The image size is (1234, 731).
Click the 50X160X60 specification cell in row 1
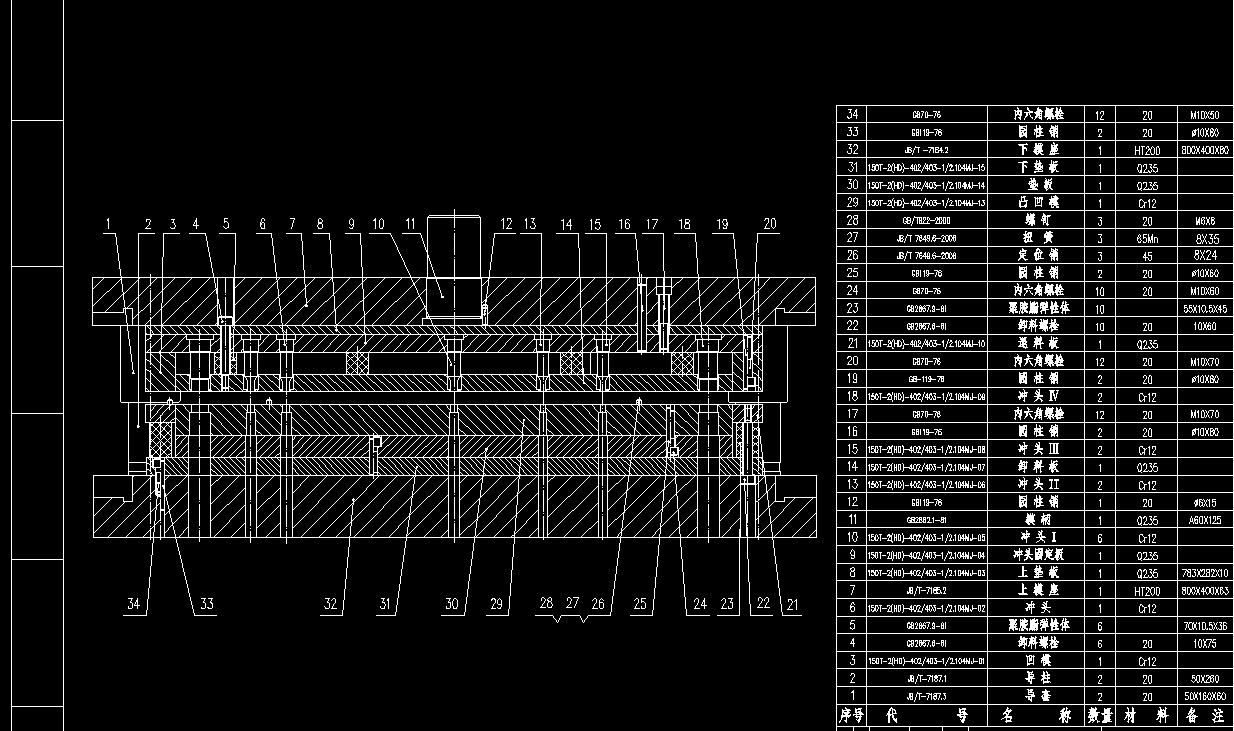[x=1205, y=696]
